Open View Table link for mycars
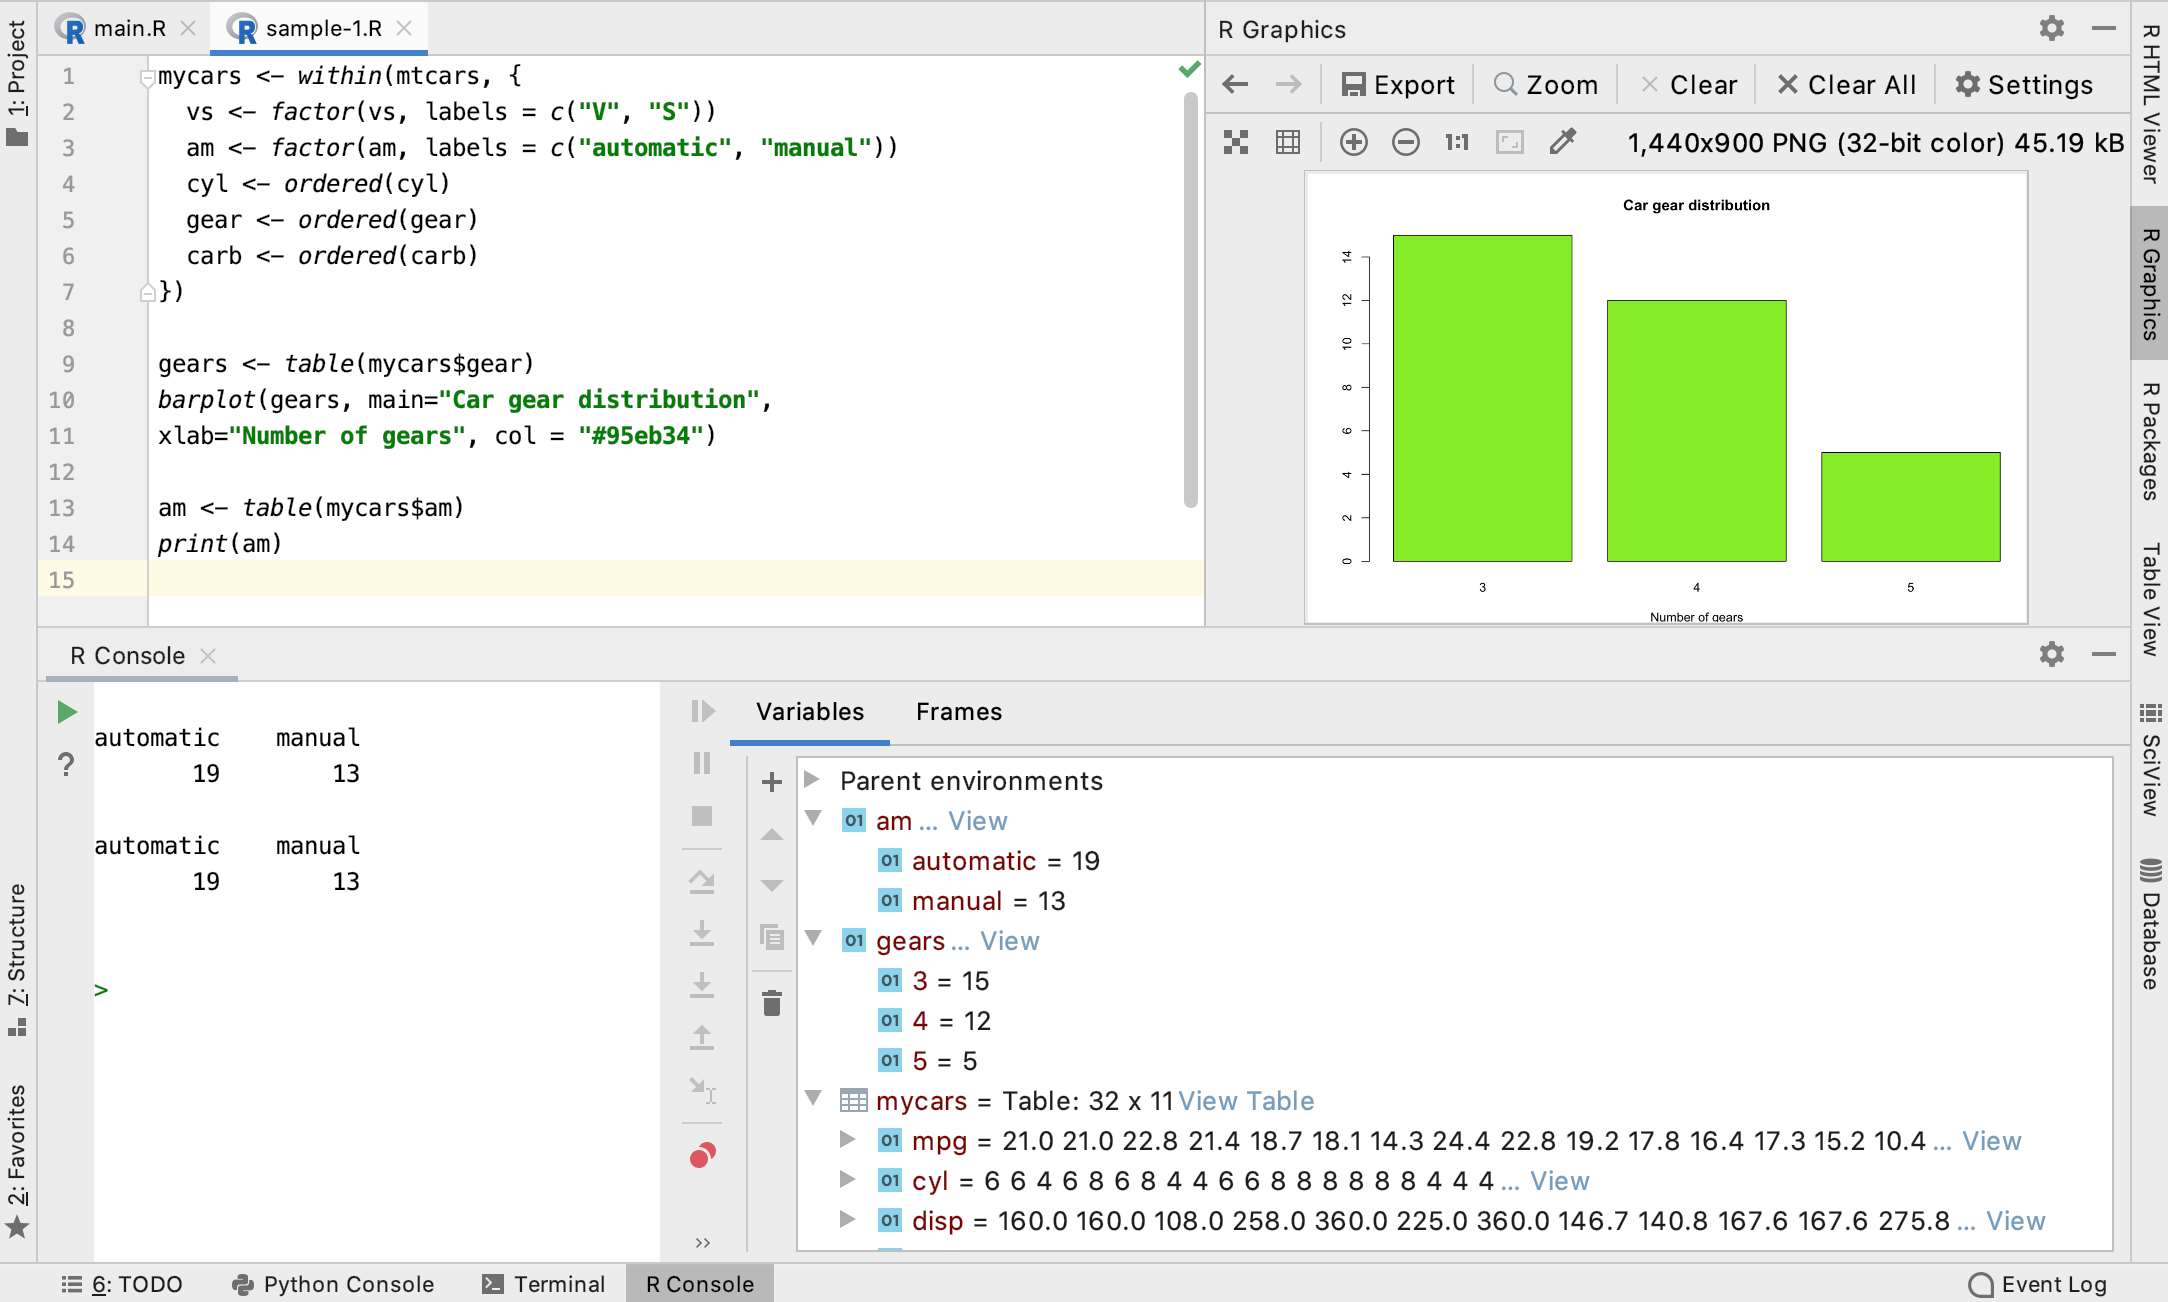2168x1302 pixels. (1246, 1101)
